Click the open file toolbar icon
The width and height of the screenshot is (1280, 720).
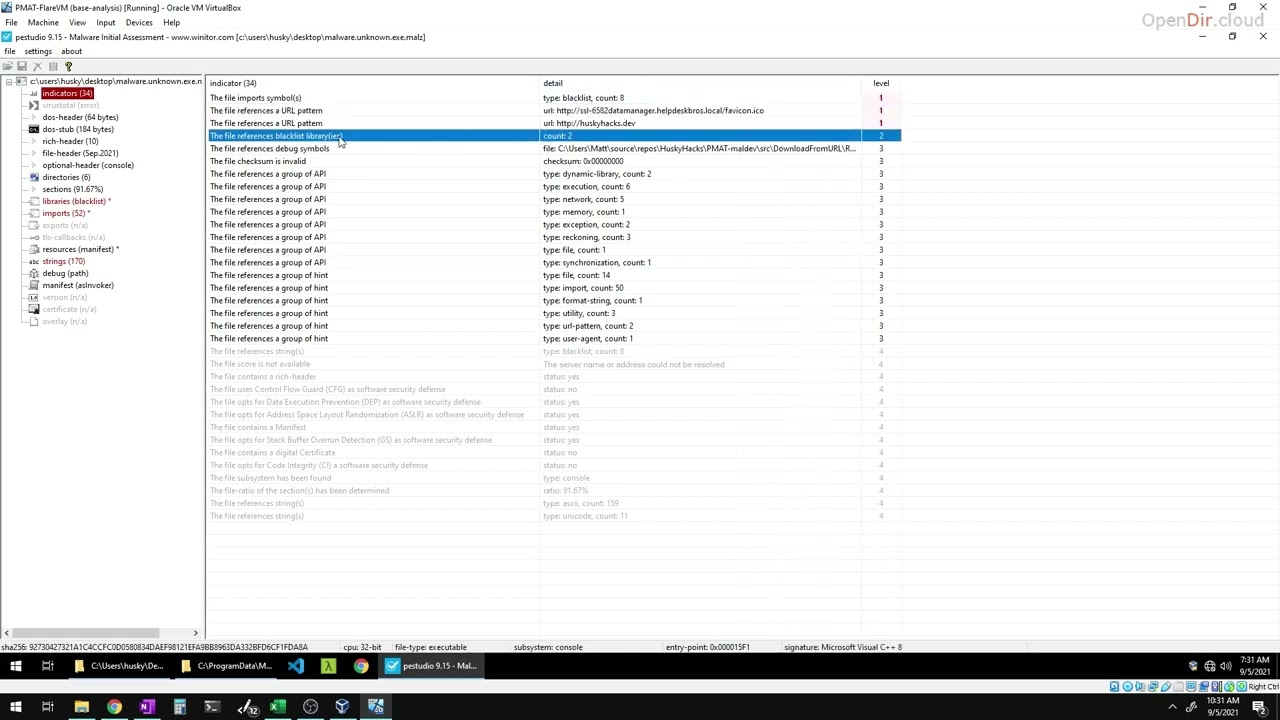(8, 66)
